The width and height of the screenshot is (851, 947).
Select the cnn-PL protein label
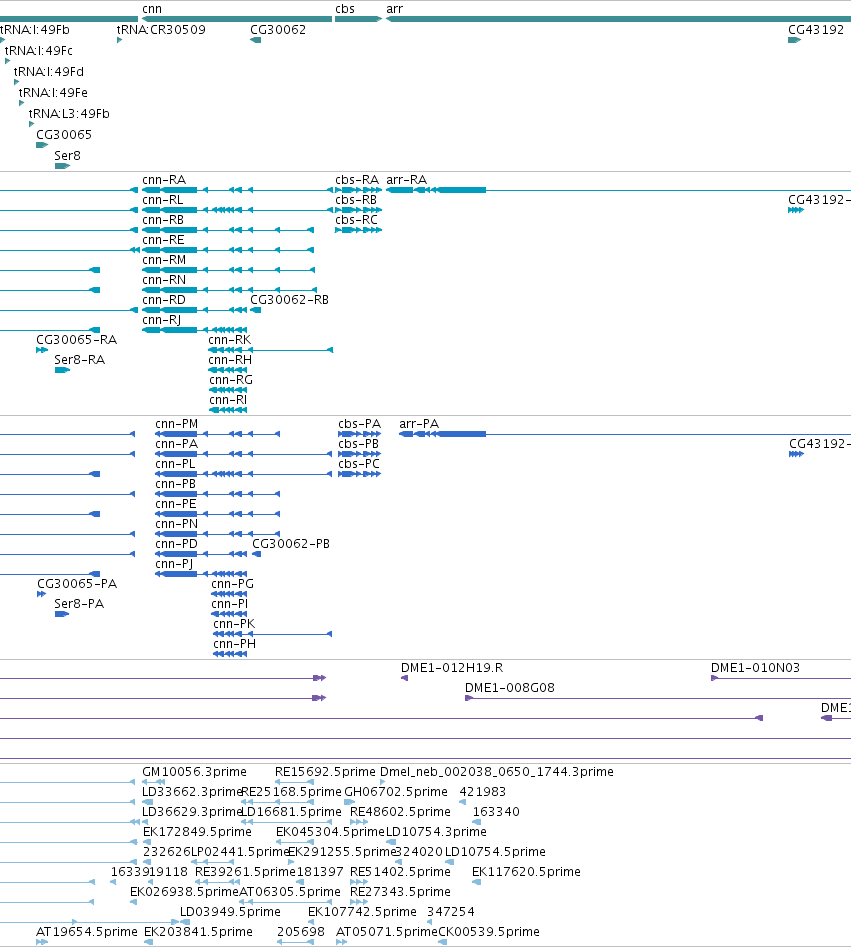coord(175,464)
